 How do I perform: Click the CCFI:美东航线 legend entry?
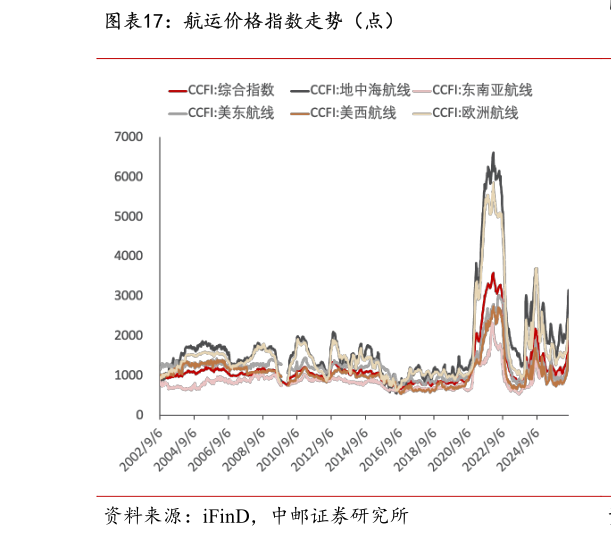tap(221, 113)
